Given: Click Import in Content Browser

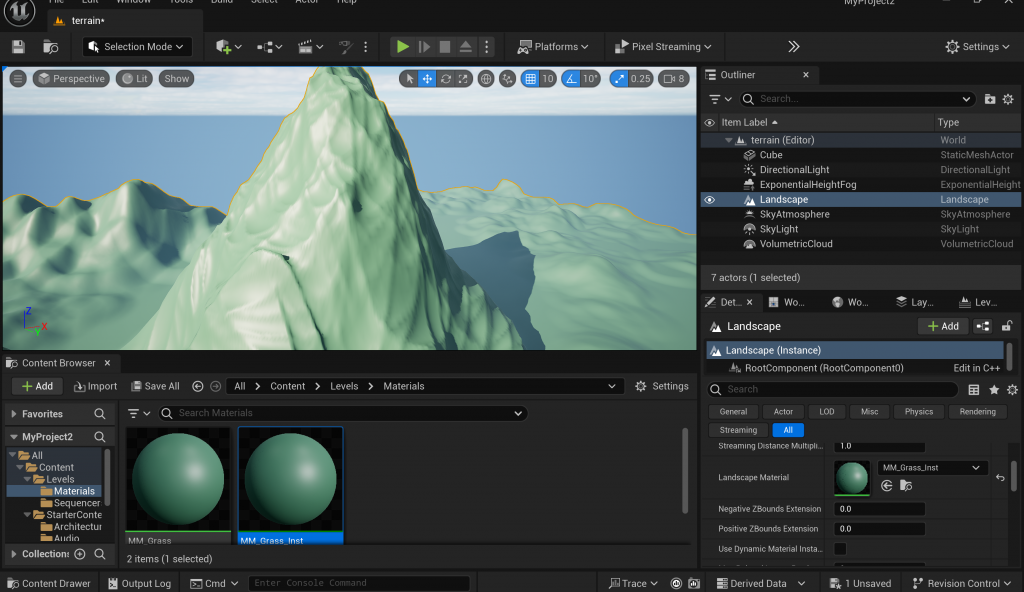Looking at the screenshot, I should click(x=95, y=386).
